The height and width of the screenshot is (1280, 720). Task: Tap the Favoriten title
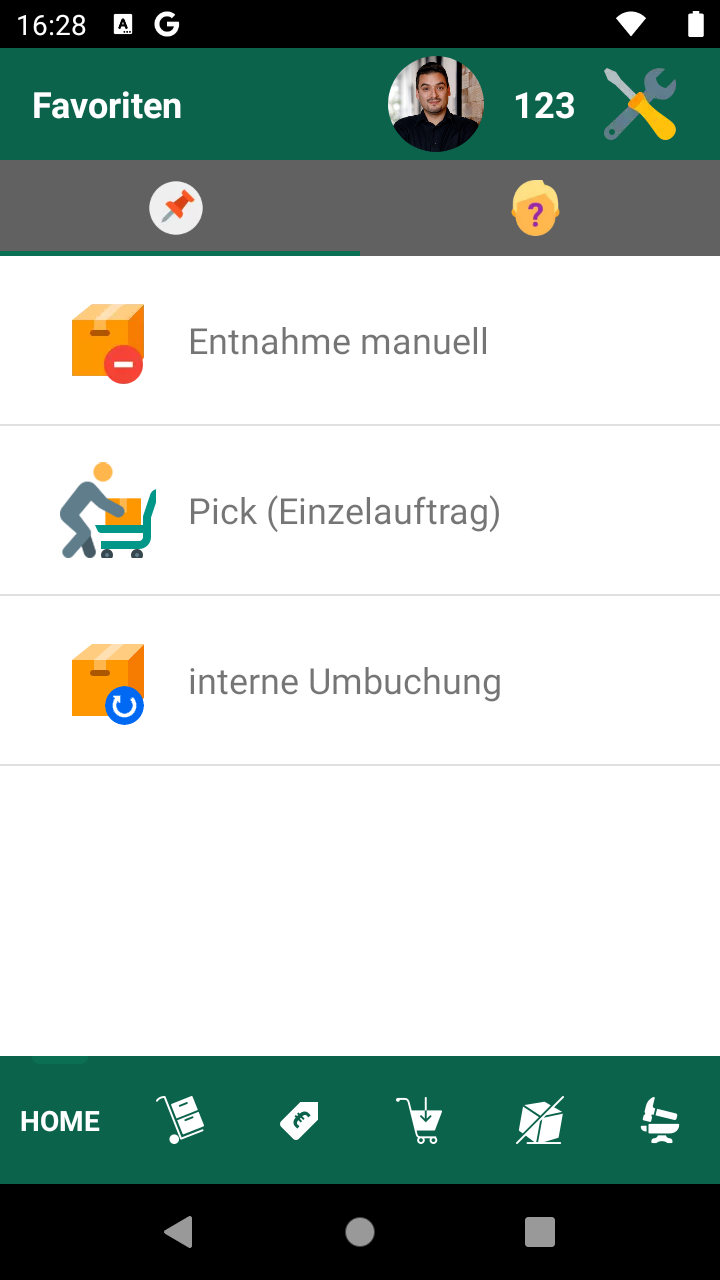coord(107,106)
